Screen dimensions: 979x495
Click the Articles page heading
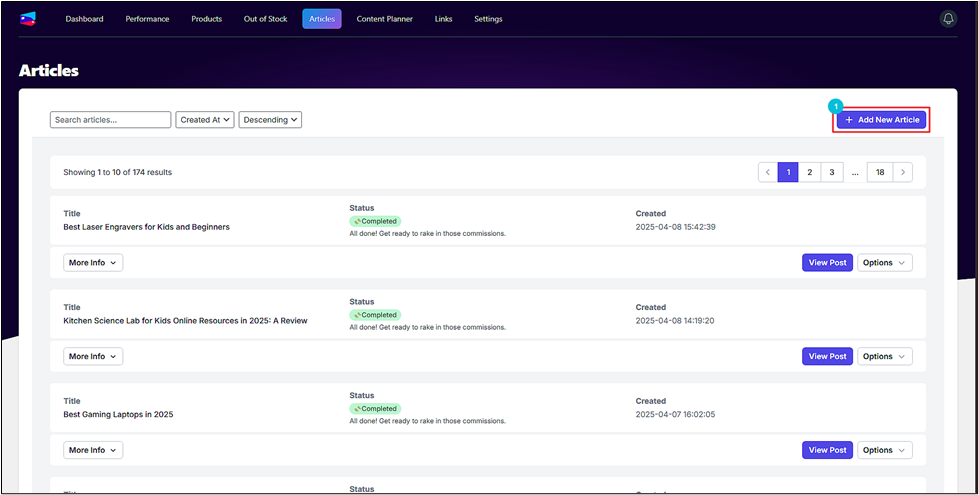click(49, 71)
